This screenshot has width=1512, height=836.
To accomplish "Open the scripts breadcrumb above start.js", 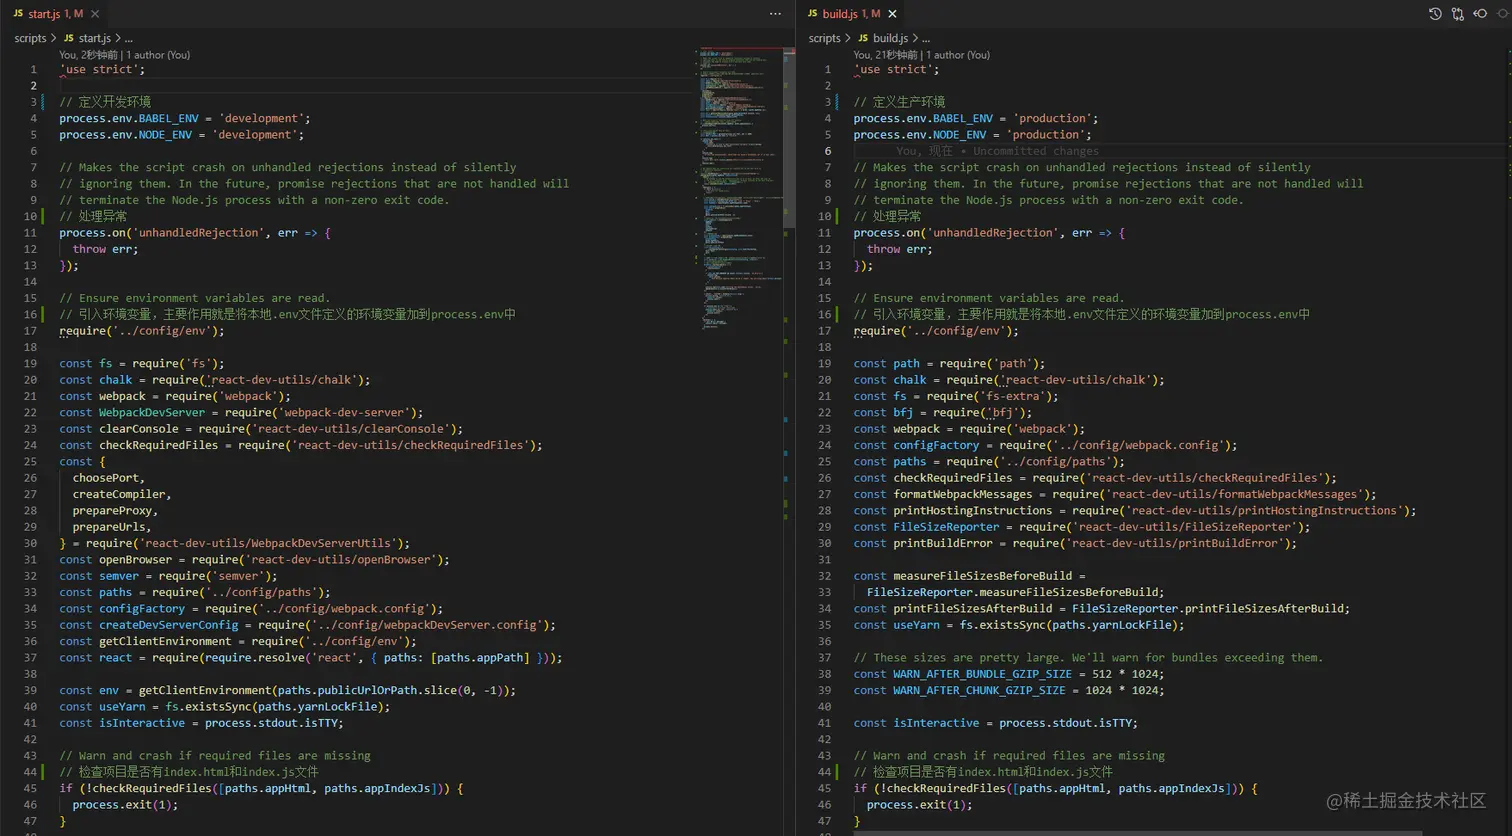I will point(30,38).
